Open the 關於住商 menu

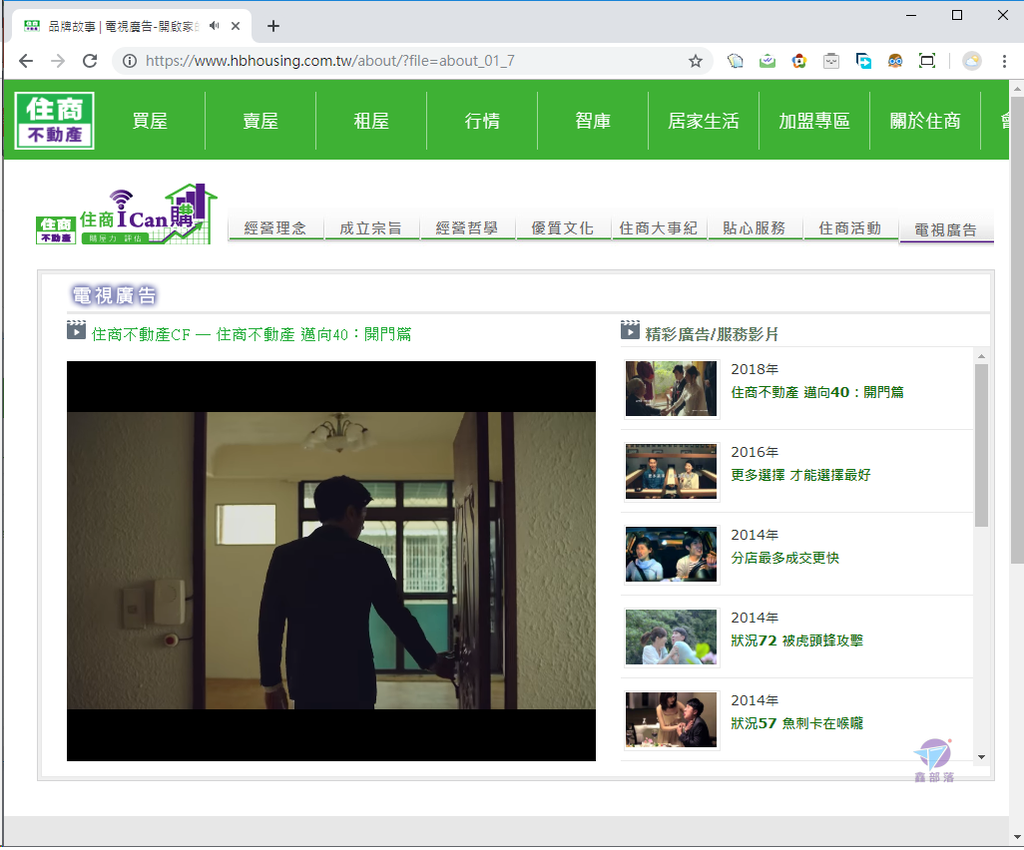tap(925, 121)
